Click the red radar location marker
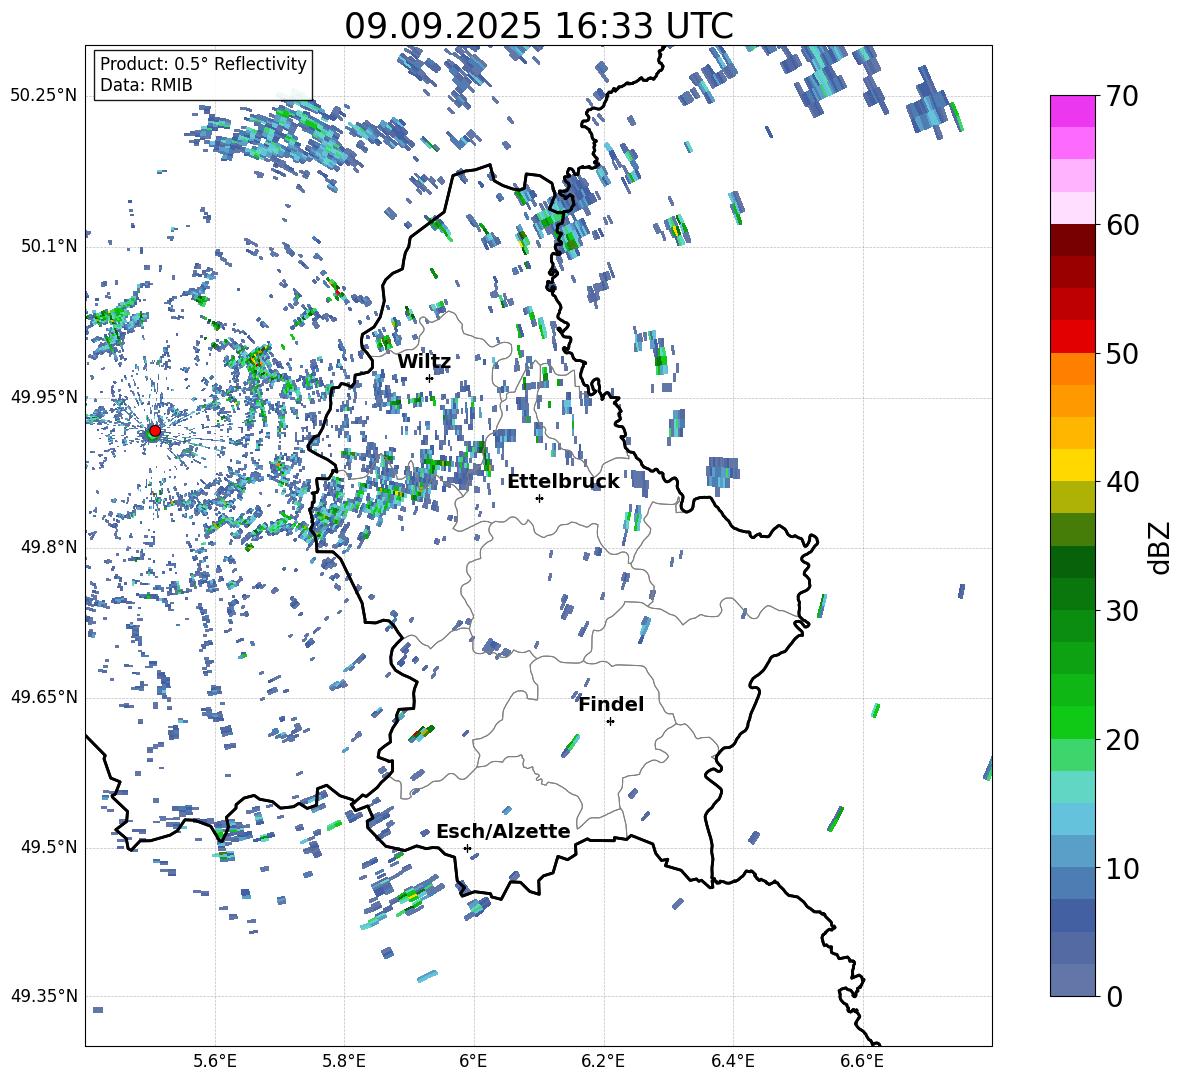Viewport: 1184px width, 1081px height. [x=155, y=430]
